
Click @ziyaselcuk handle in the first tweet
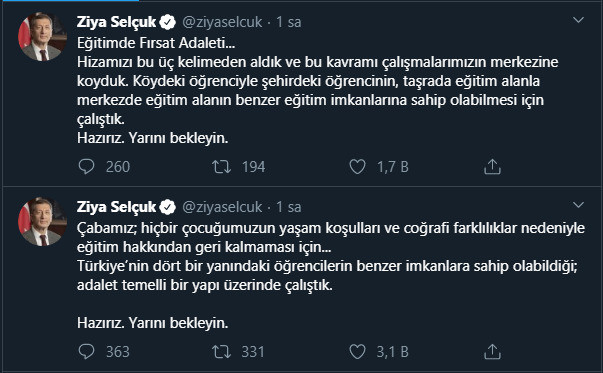click(x=222, y=22)
